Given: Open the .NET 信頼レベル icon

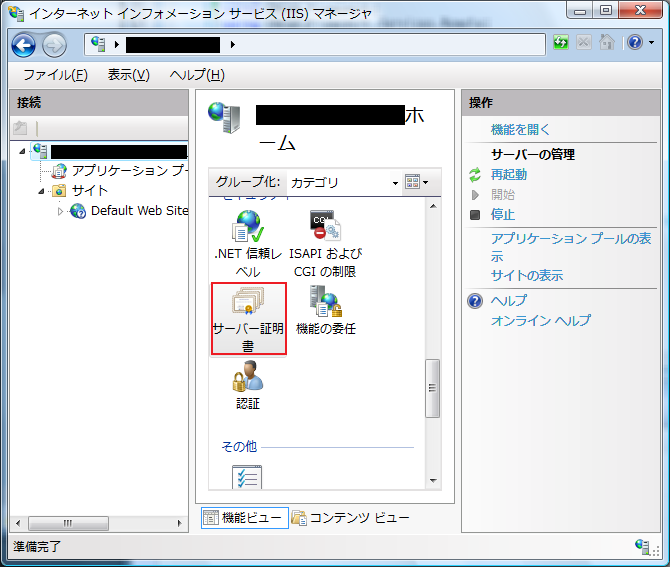Looking at the screenshot, I should pos(248,244).
